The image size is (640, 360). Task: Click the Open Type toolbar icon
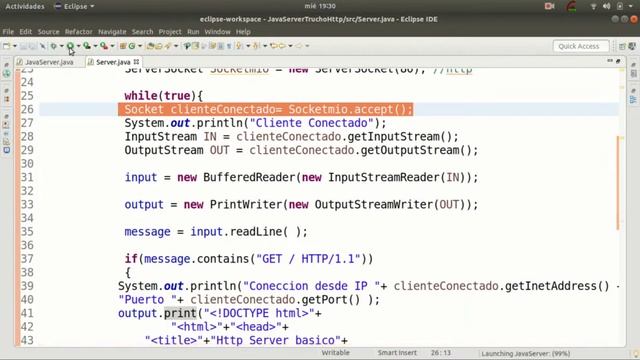(x=151, y=46)
